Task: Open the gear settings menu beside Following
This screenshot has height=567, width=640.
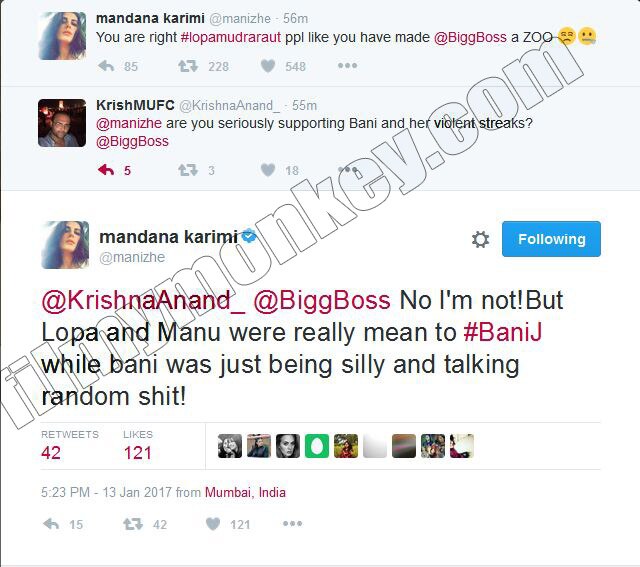Action: pyautogui.click(x=480, y=239)
